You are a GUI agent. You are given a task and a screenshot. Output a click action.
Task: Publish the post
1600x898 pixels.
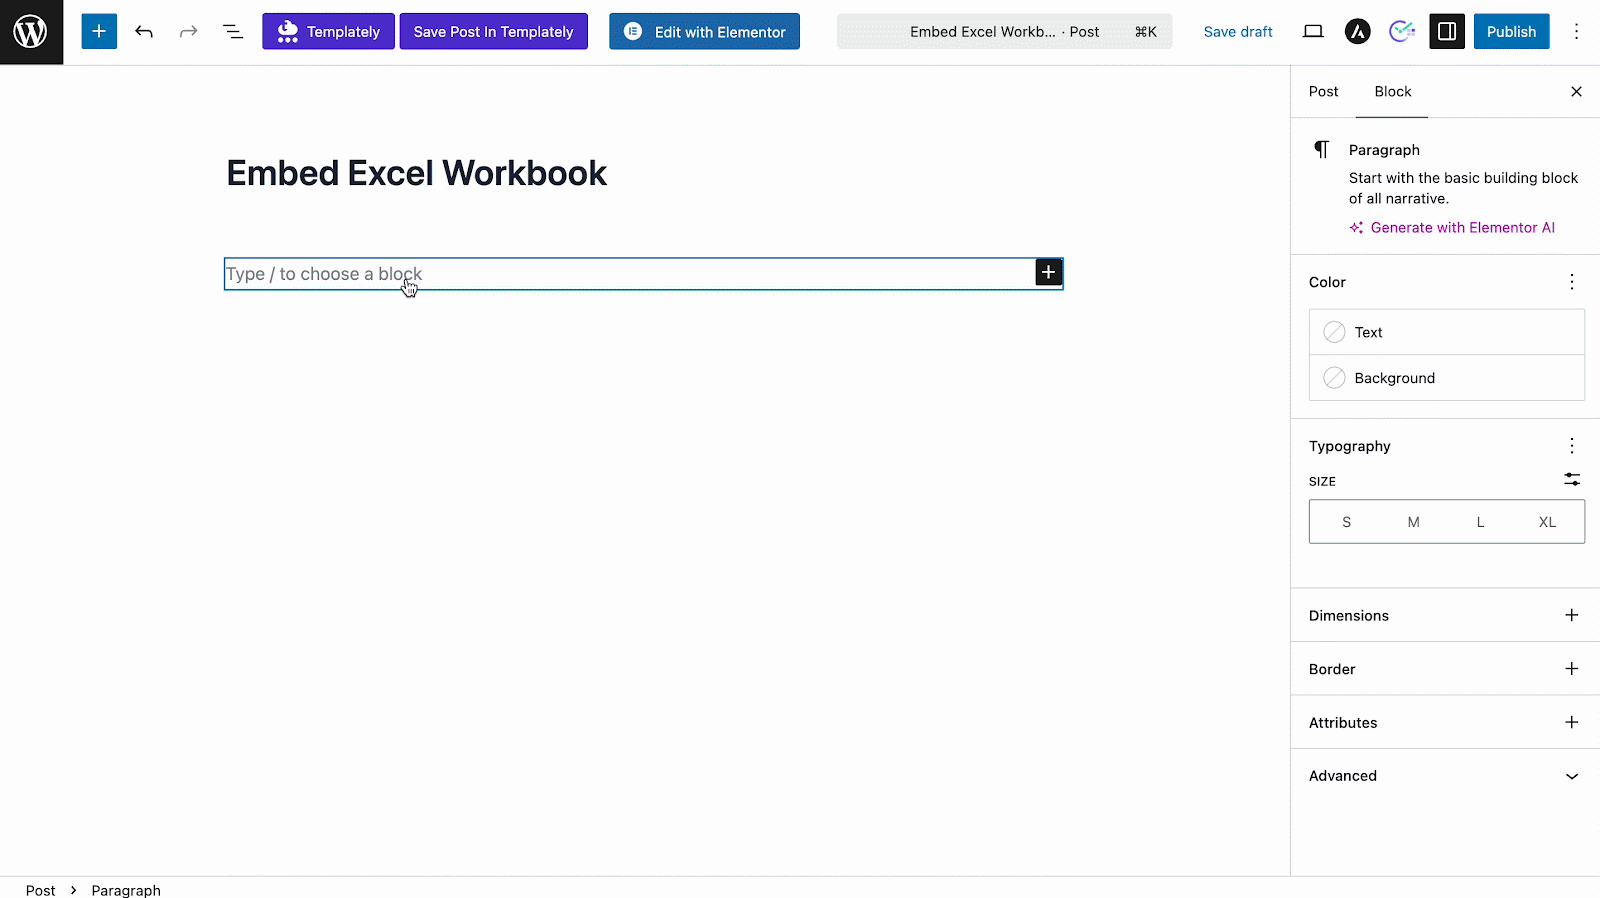[x=1511, y=32]
